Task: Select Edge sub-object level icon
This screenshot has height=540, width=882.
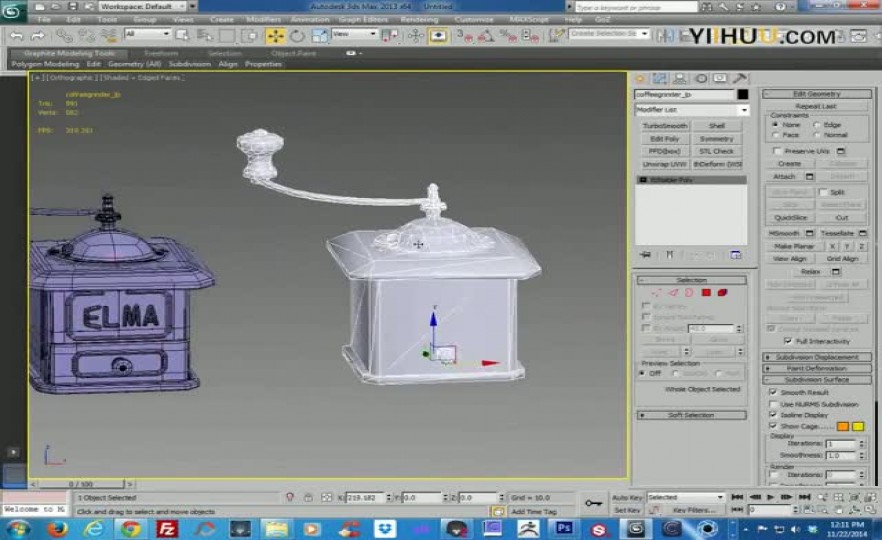Action: pyautogui.click(x=673, y=292)
